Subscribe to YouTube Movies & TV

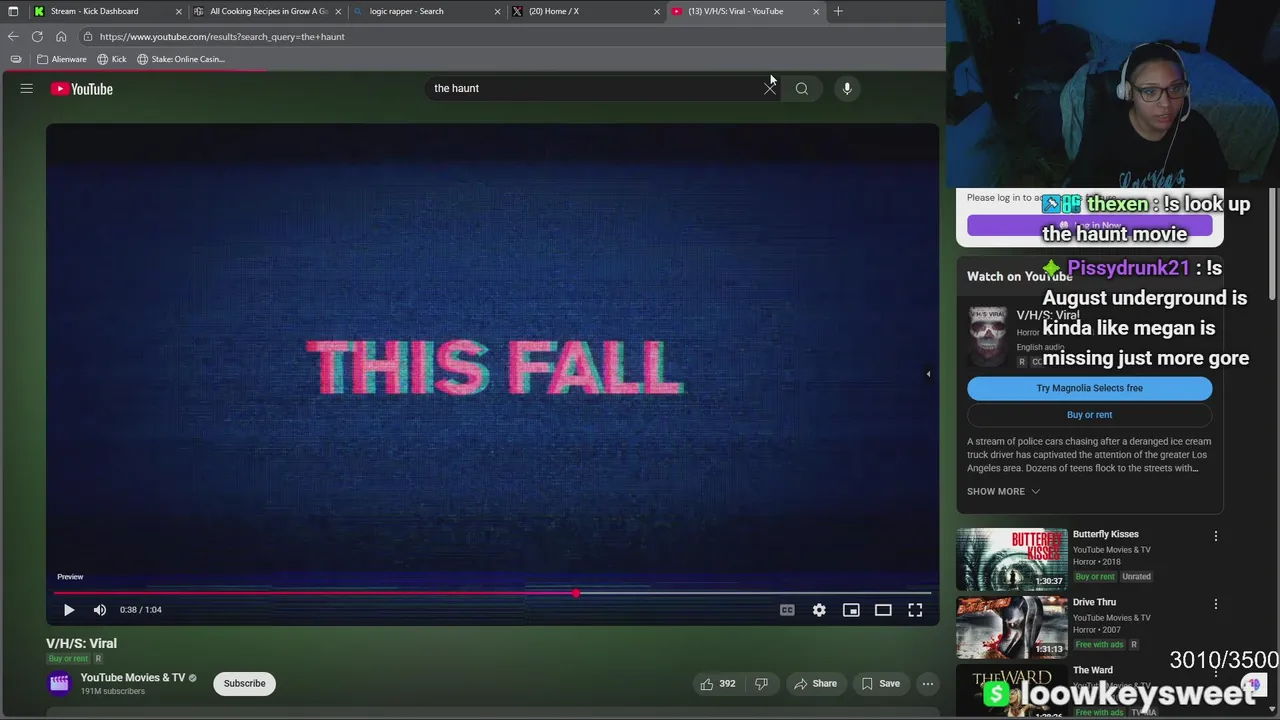245,684
